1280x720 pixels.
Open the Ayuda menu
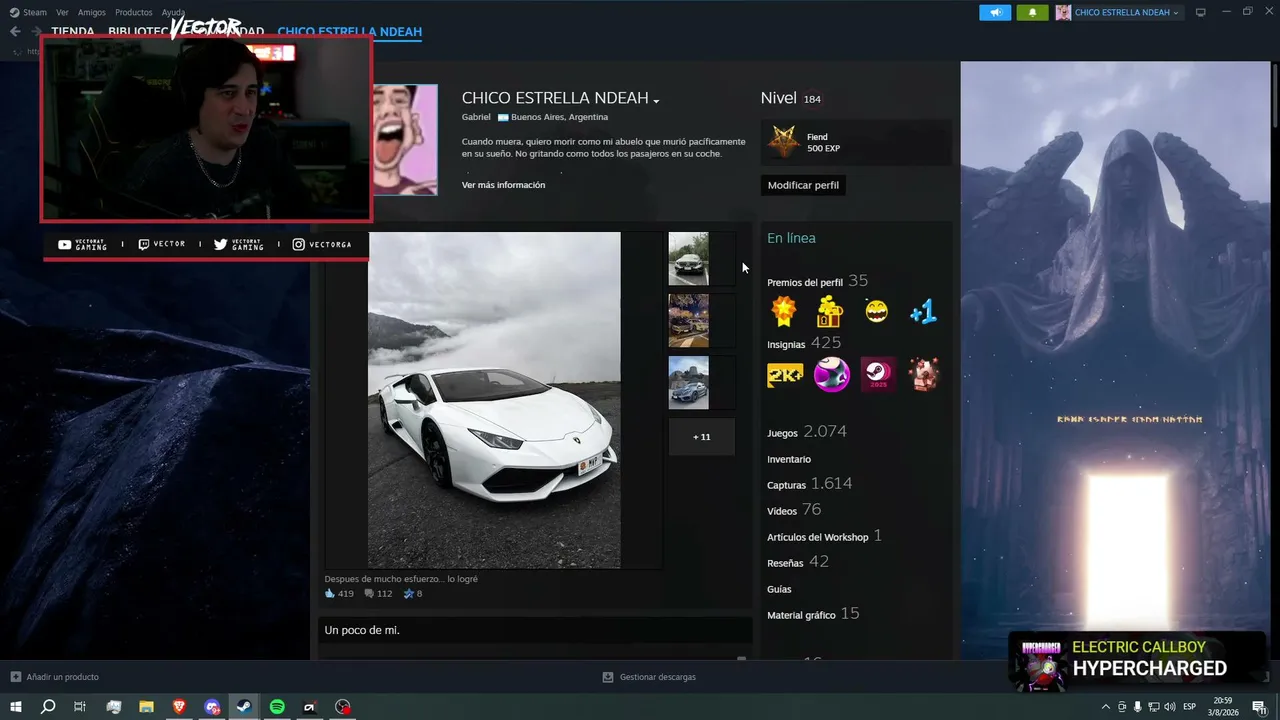click(x=173, y=12)
